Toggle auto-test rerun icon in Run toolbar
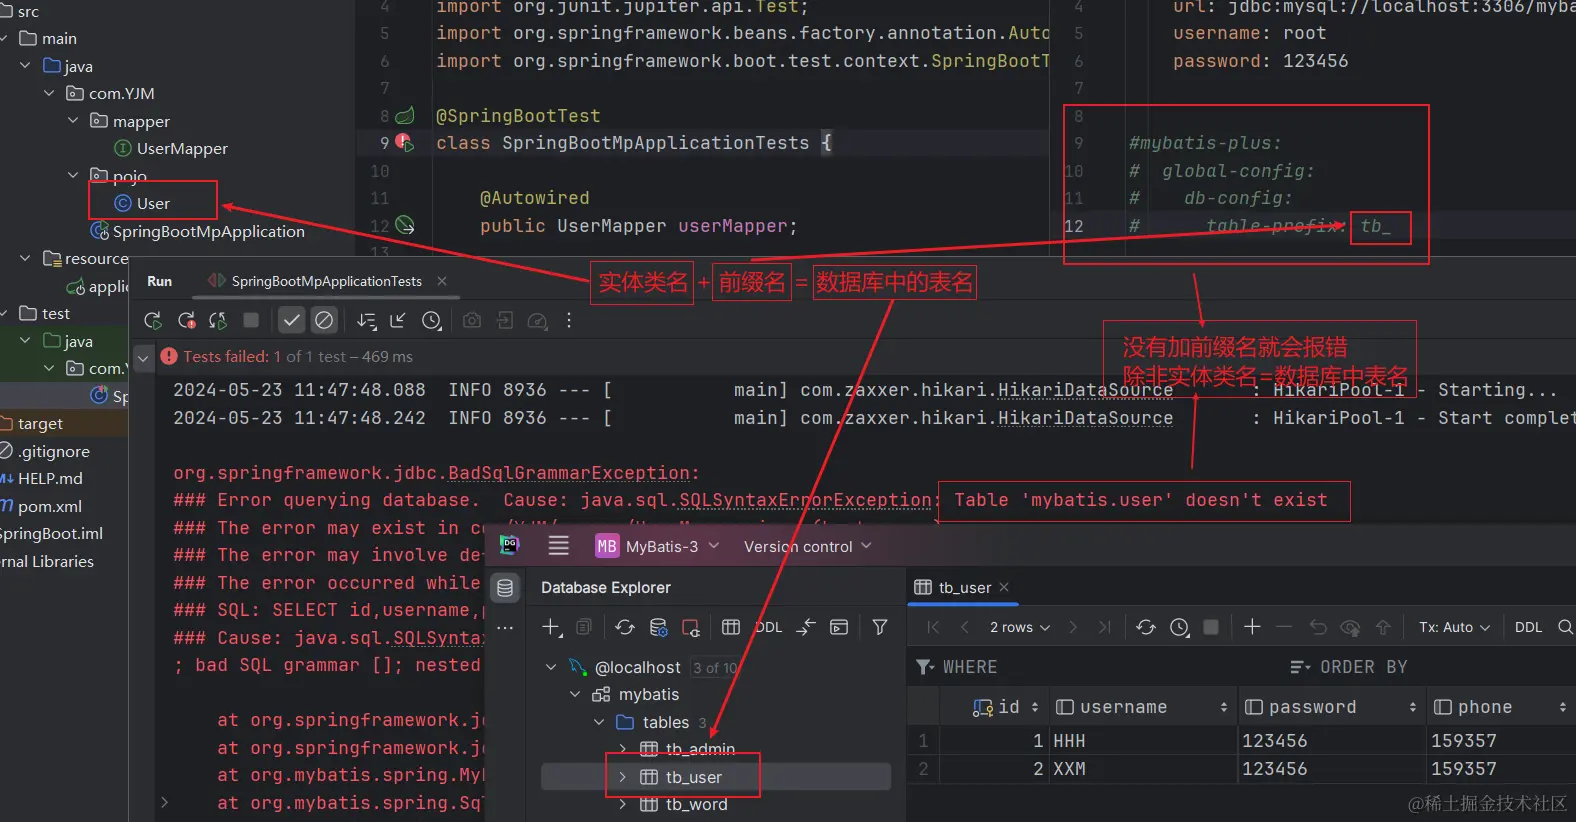This screenshot has width=1576, height=822. point(218,321)
